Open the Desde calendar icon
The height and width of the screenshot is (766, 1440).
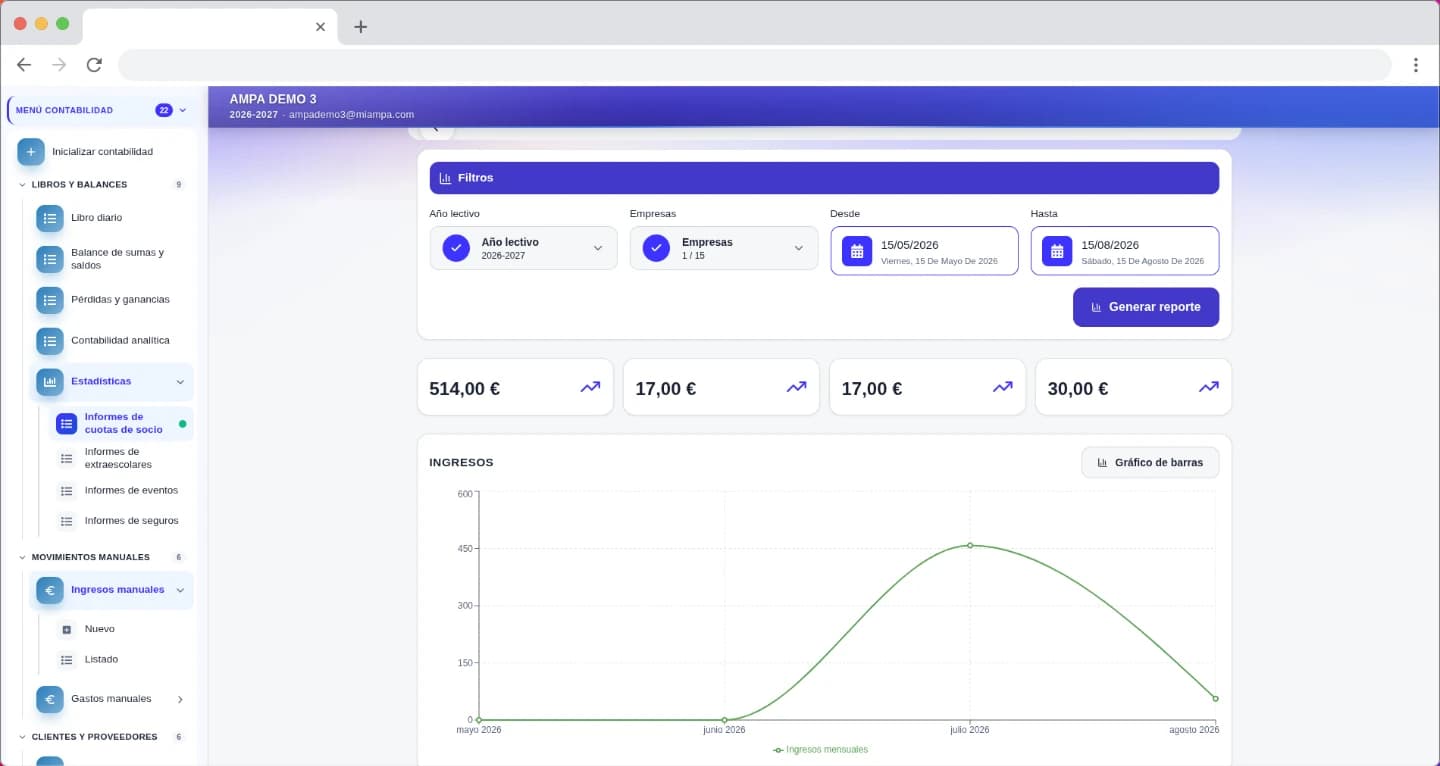point(857,251)
